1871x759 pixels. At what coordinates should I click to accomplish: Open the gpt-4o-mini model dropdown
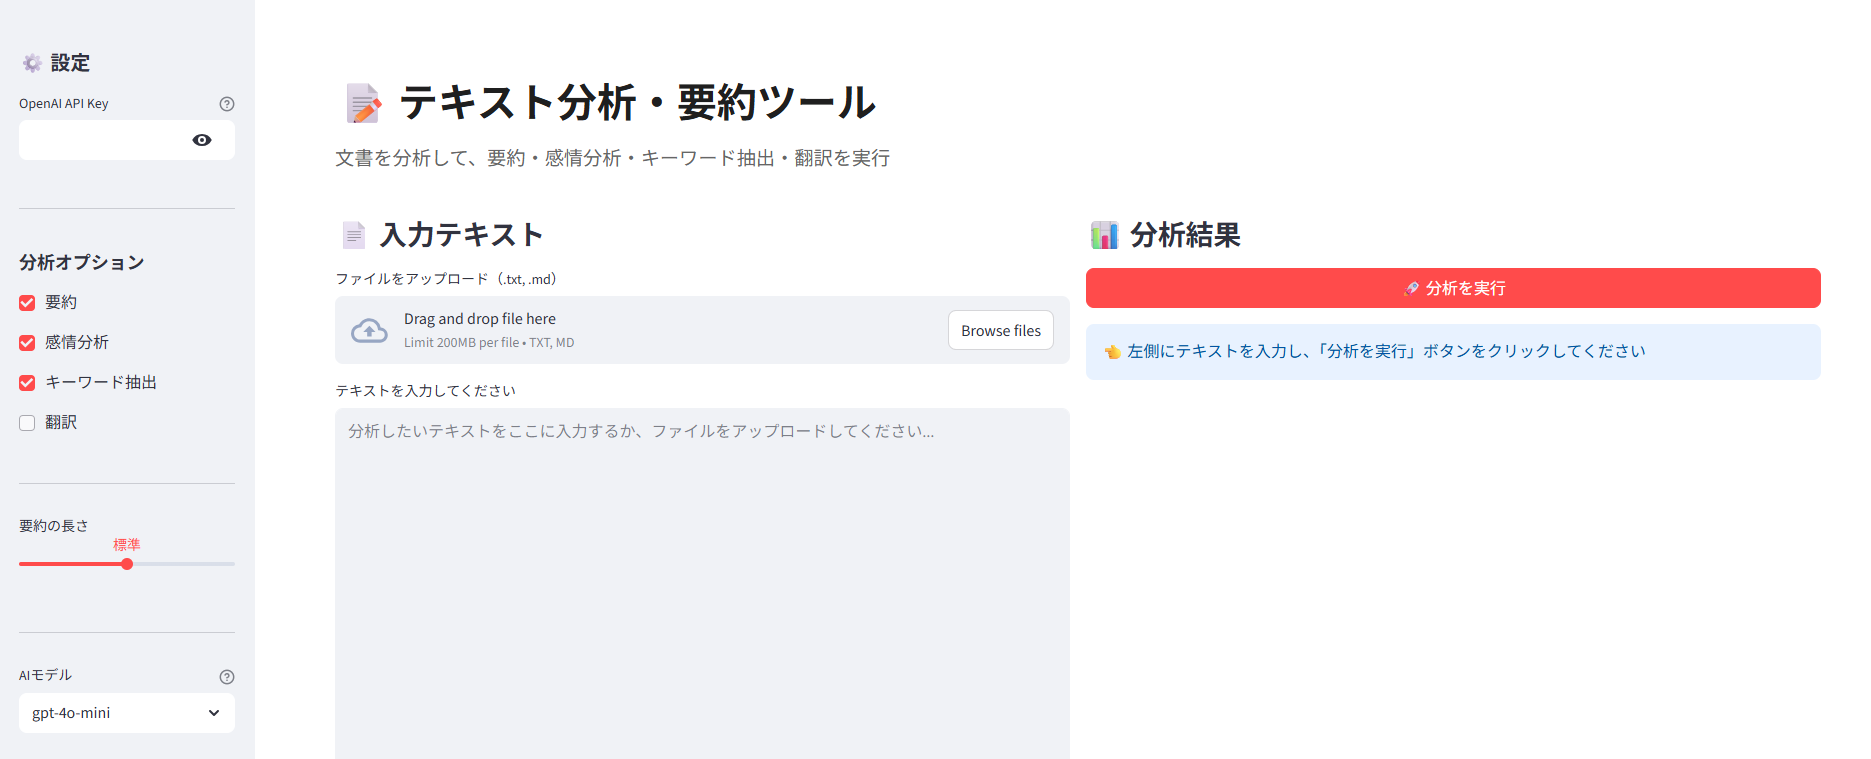(127, 713)
